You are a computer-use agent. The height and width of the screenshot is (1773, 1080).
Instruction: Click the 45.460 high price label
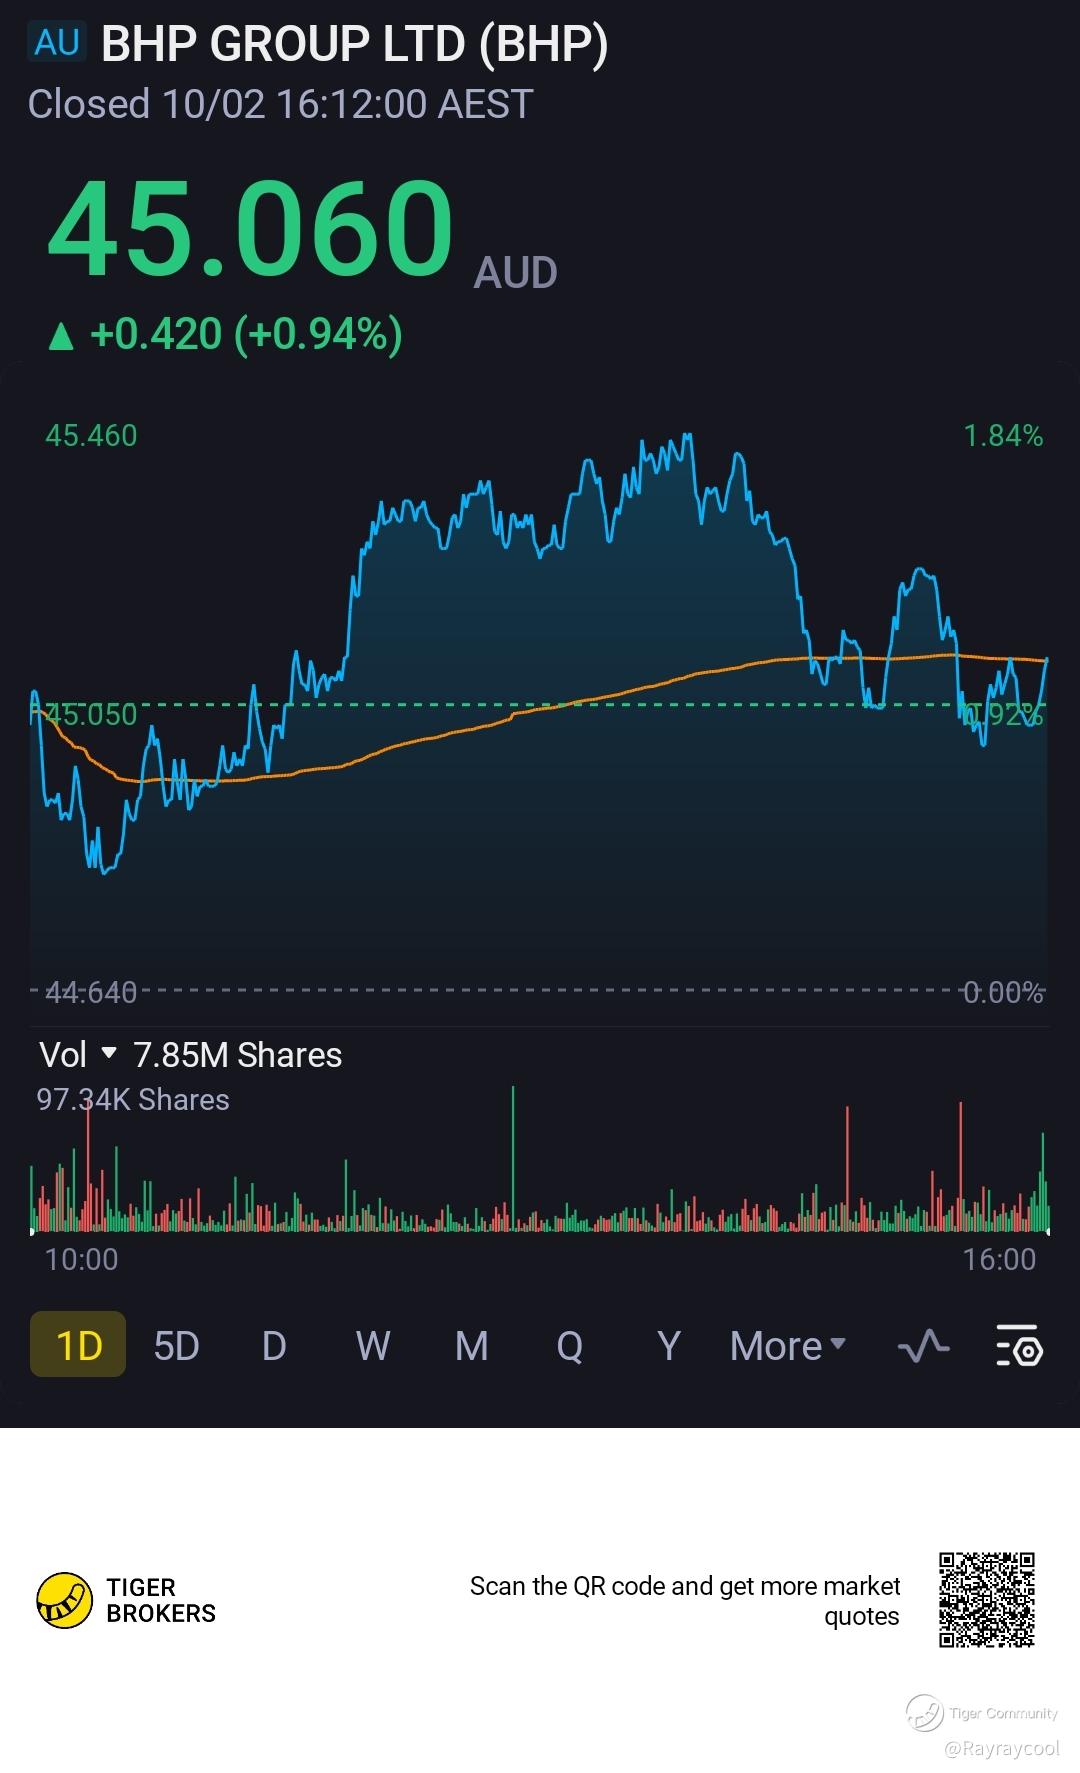coord(91,435)
